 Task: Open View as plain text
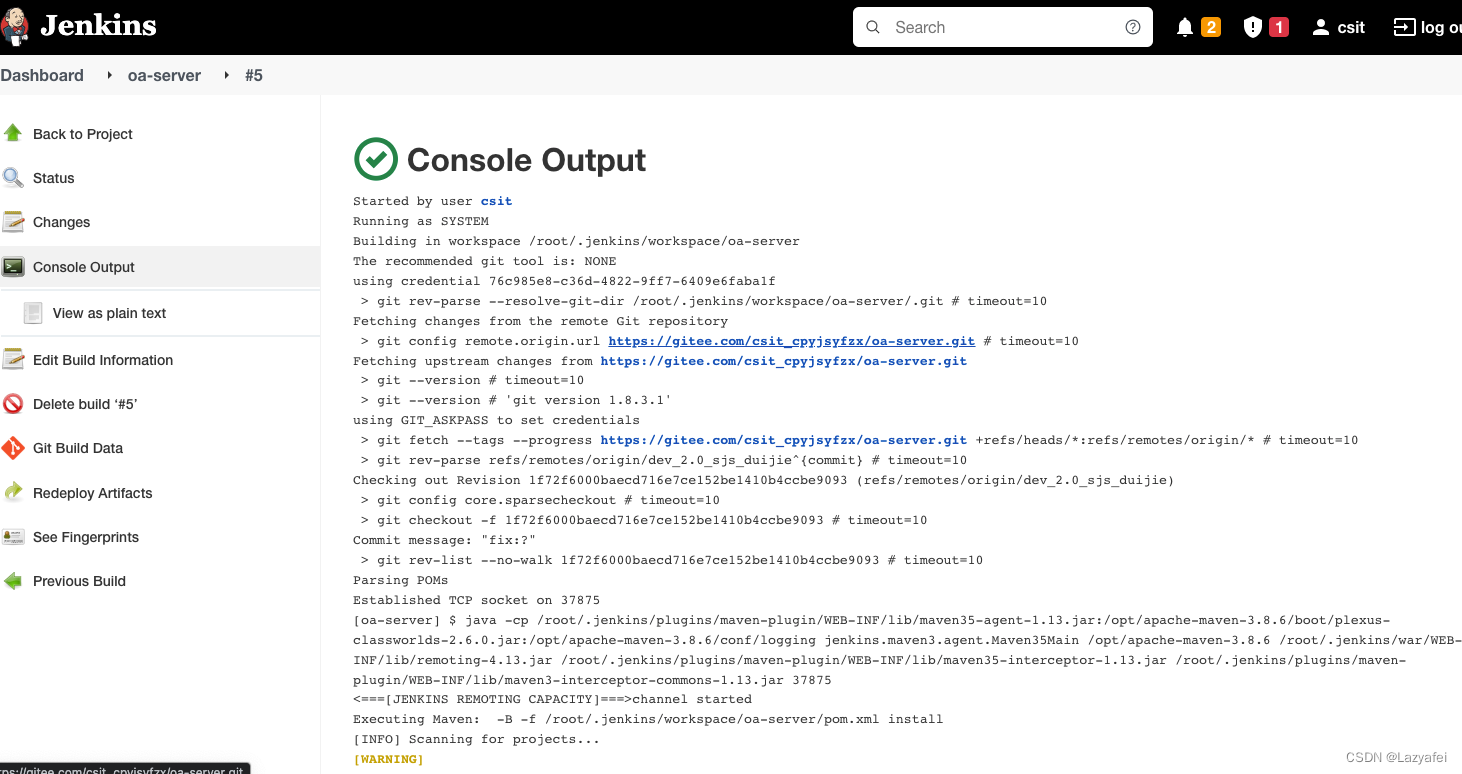(x=110, y=312)
